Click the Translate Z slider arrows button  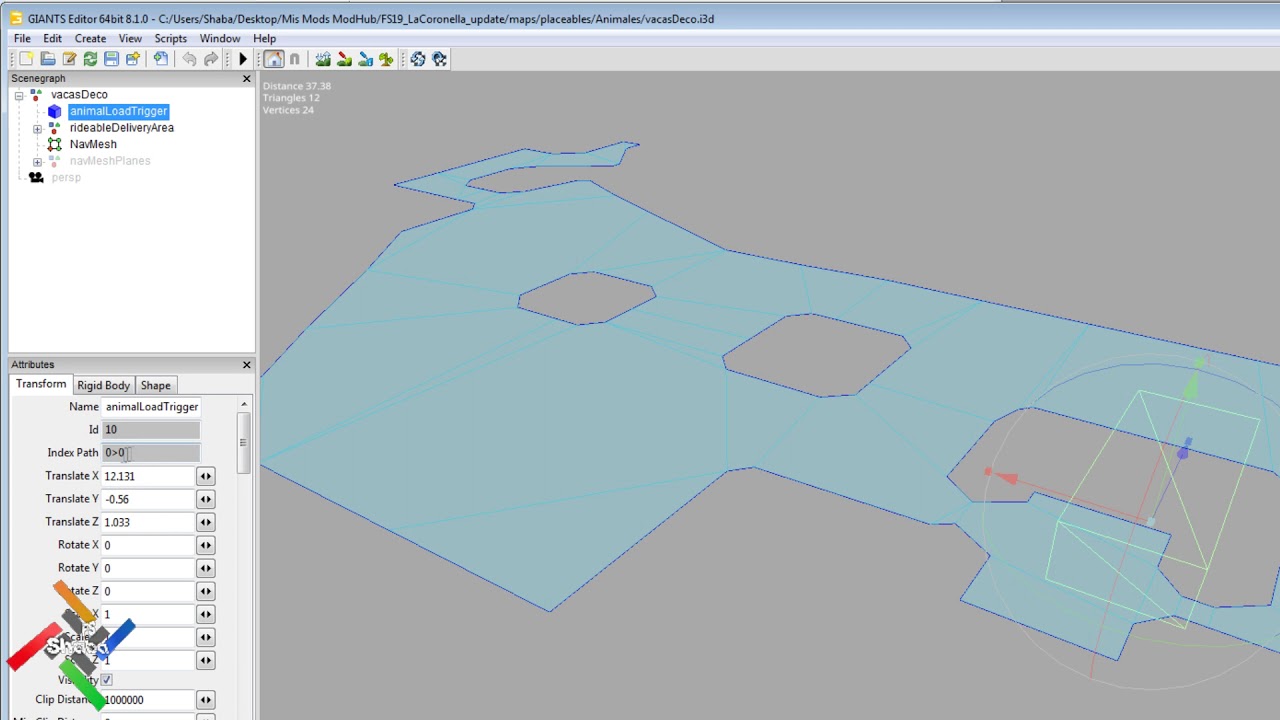pyautogui.click(x=205, y=522)
